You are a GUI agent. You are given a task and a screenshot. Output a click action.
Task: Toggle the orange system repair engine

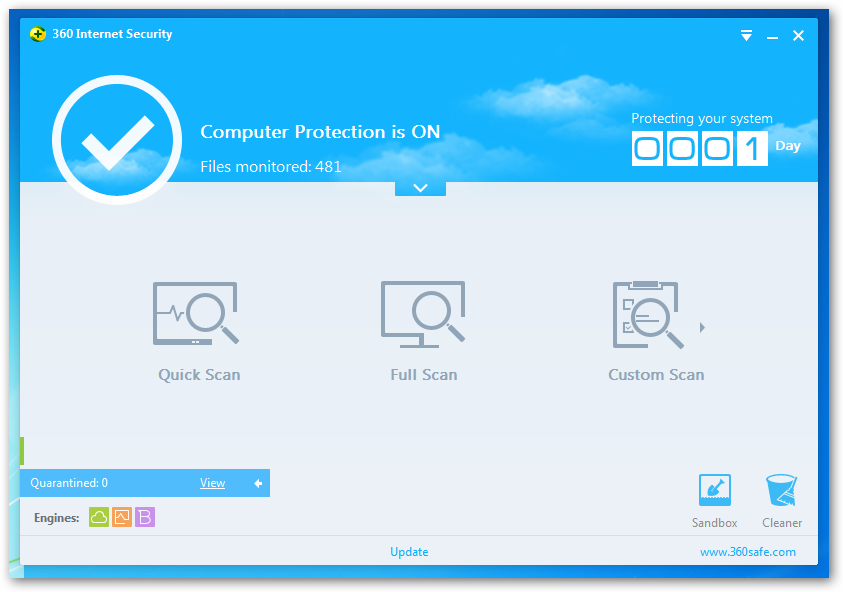click(122, 517)
